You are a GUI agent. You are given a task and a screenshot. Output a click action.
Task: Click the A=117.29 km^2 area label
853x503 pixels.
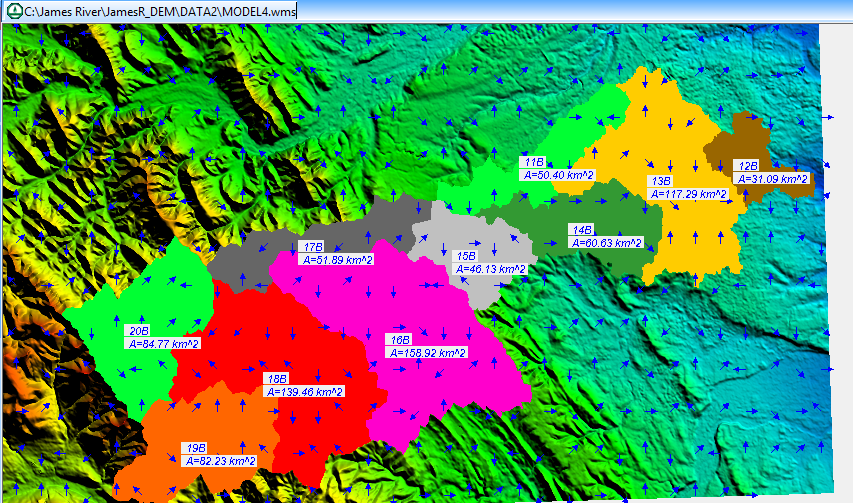pos(688,194)
